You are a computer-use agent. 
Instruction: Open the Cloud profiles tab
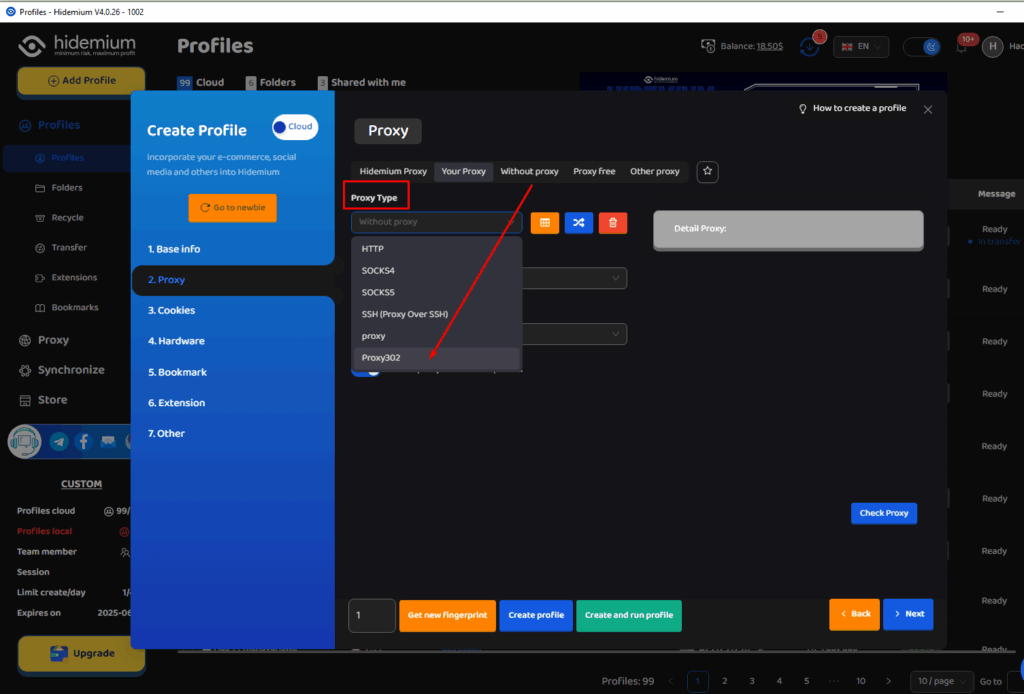pyautogui.click(x=201, y=82)
